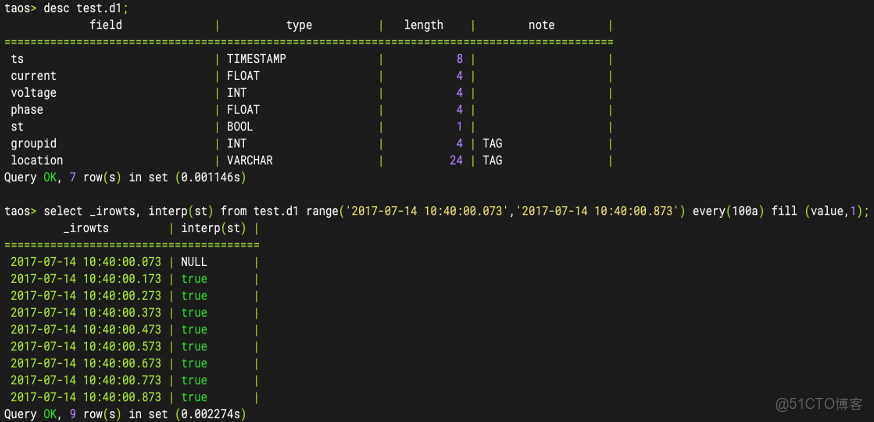
Task: Click the NULL value in results
Action: [194, 262]
